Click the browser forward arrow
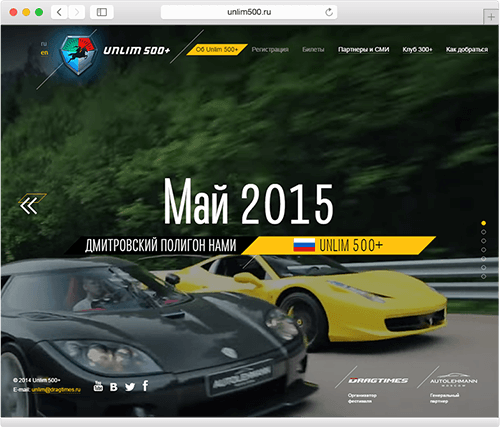This screenshot has width=500, height=427. pos(77,12)
